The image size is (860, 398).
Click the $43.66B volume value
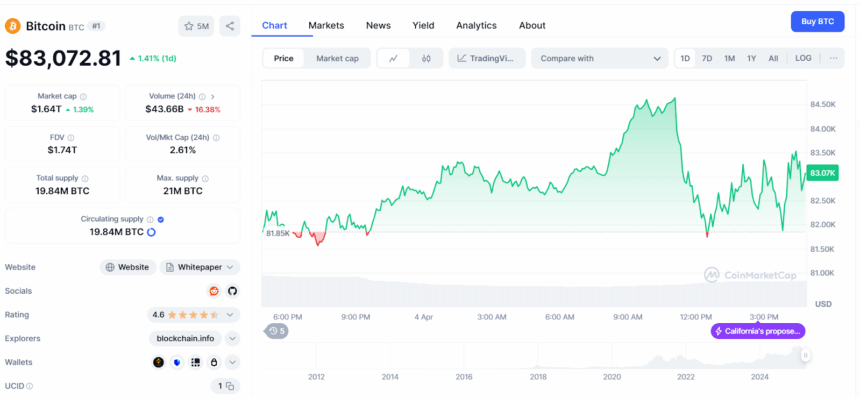pyautogui.click(x=164, y=109)
